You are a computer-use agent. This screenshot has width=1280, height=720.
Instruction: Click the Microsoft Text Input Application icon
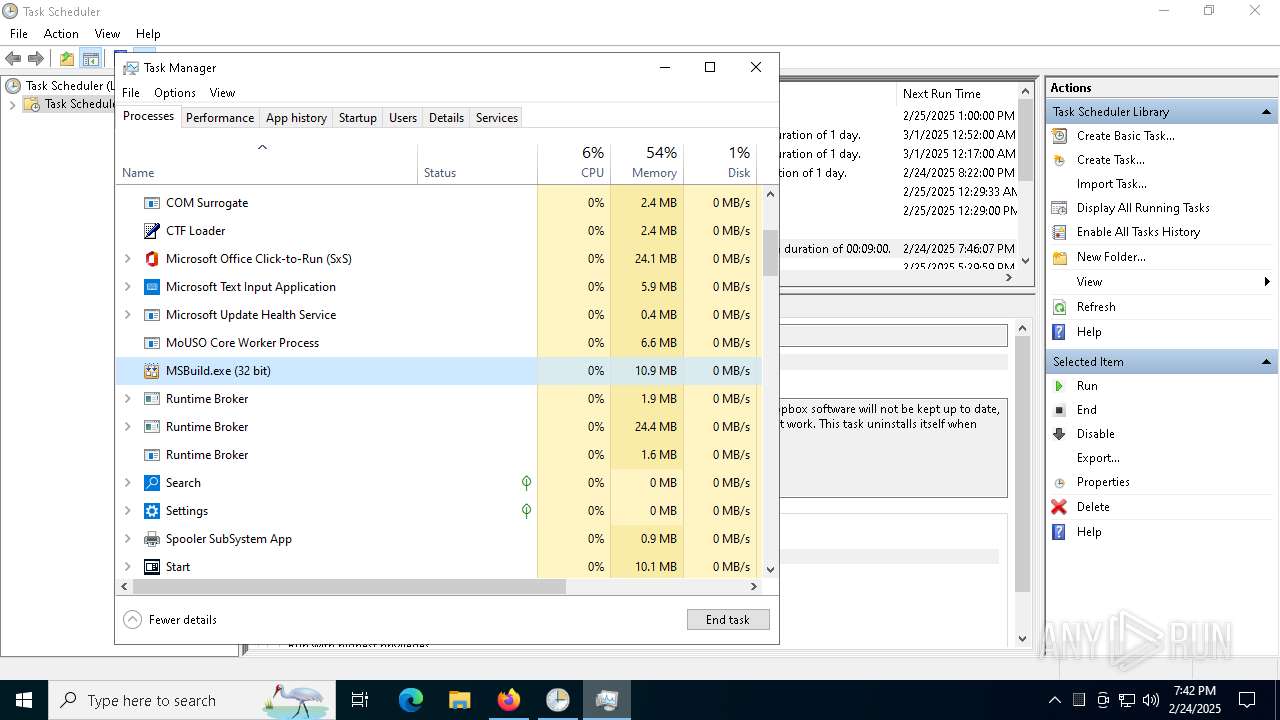tap(152, 287)
